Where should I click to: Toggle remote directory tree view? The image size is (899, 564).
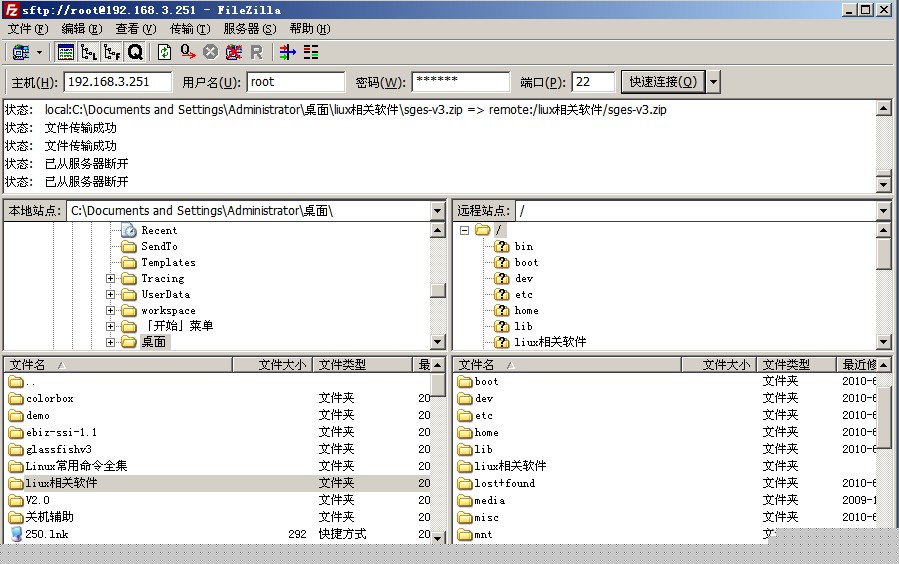112,53
